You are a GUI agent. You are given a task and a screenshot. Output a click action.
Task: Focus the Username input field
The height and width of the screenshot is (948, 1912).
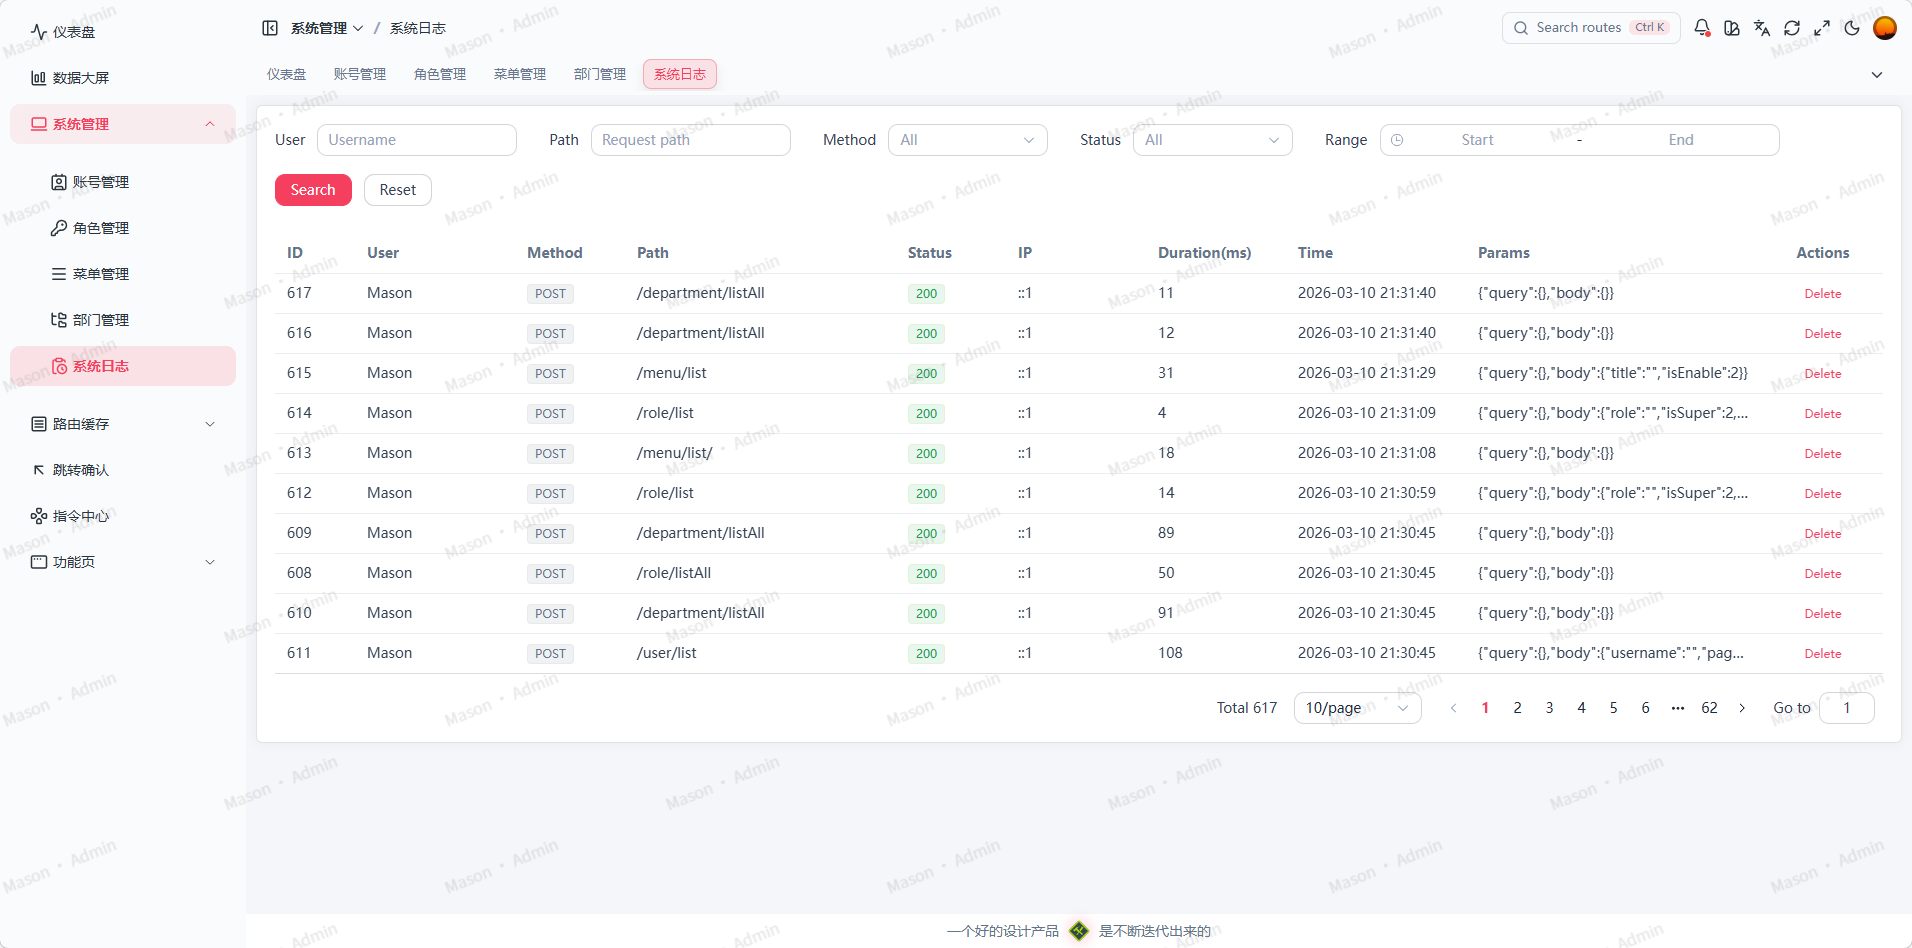417,140
